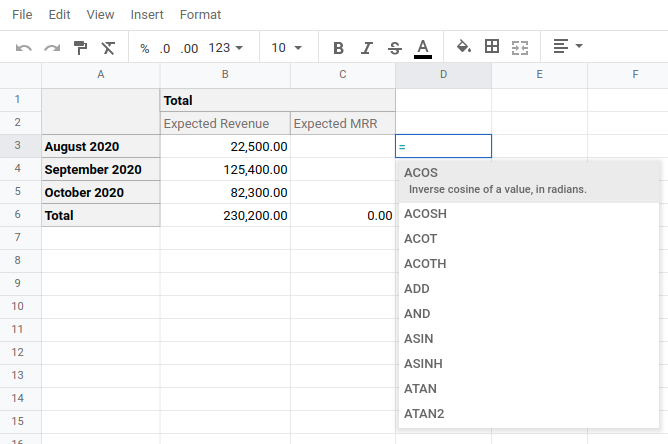668x444 pixels.
Task: Toggle Bold formatting
Action: 338,48
